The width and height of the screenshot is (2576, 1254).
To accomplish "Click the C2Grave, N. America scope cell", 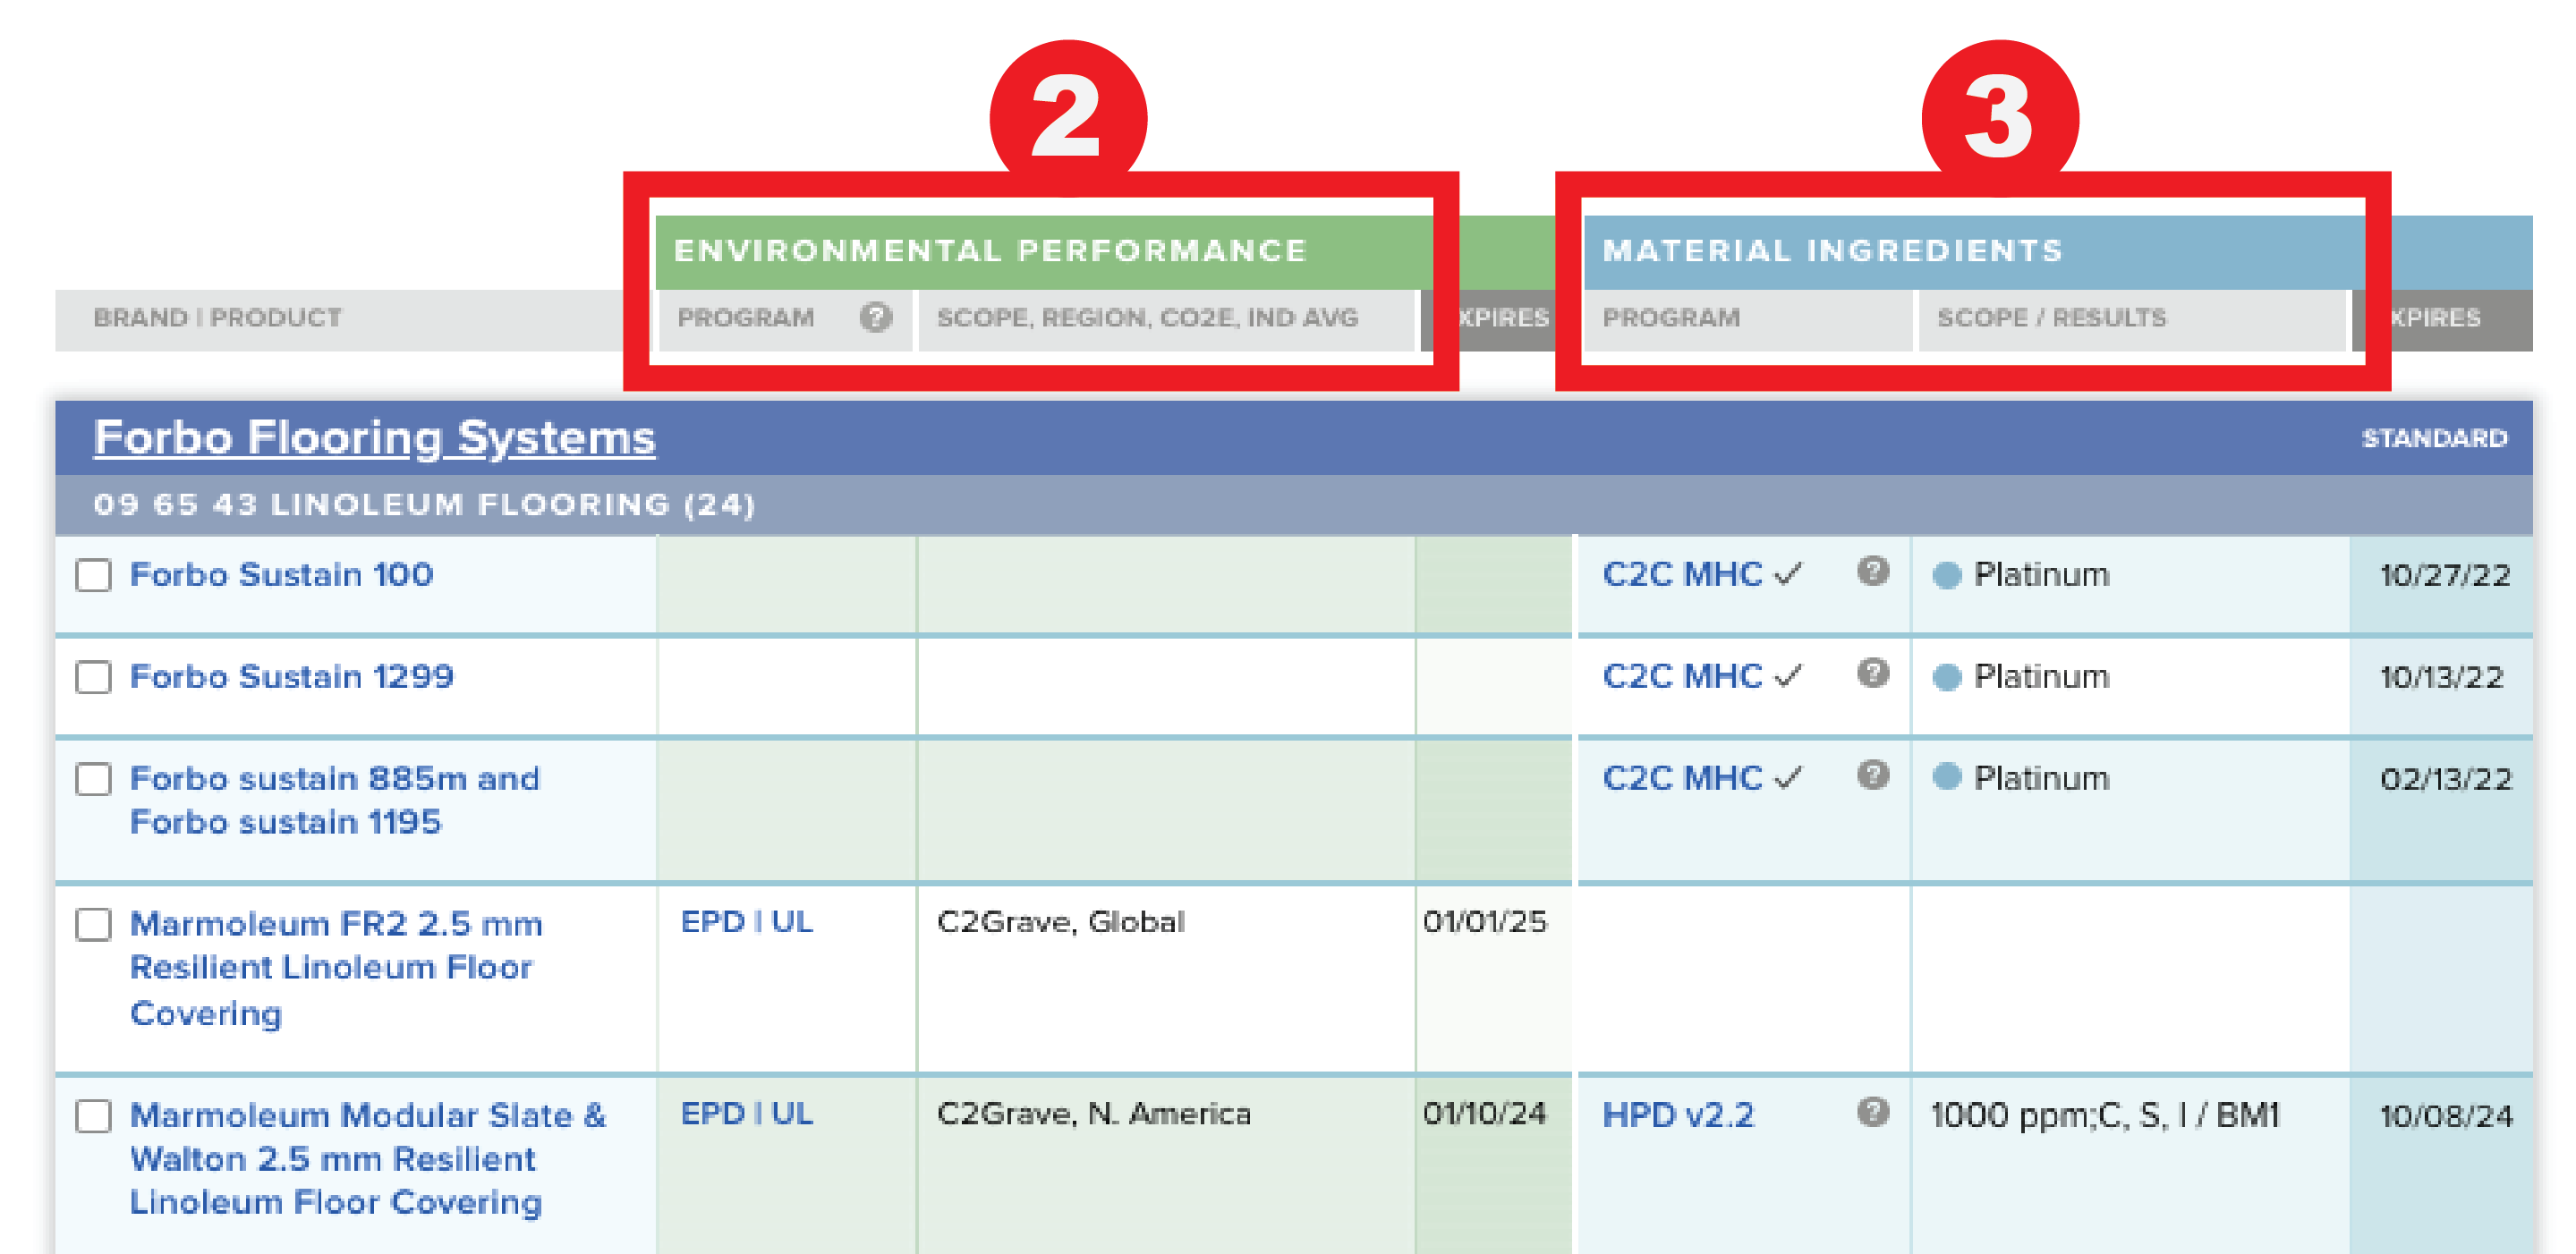I will (x=1093, y=1113).
